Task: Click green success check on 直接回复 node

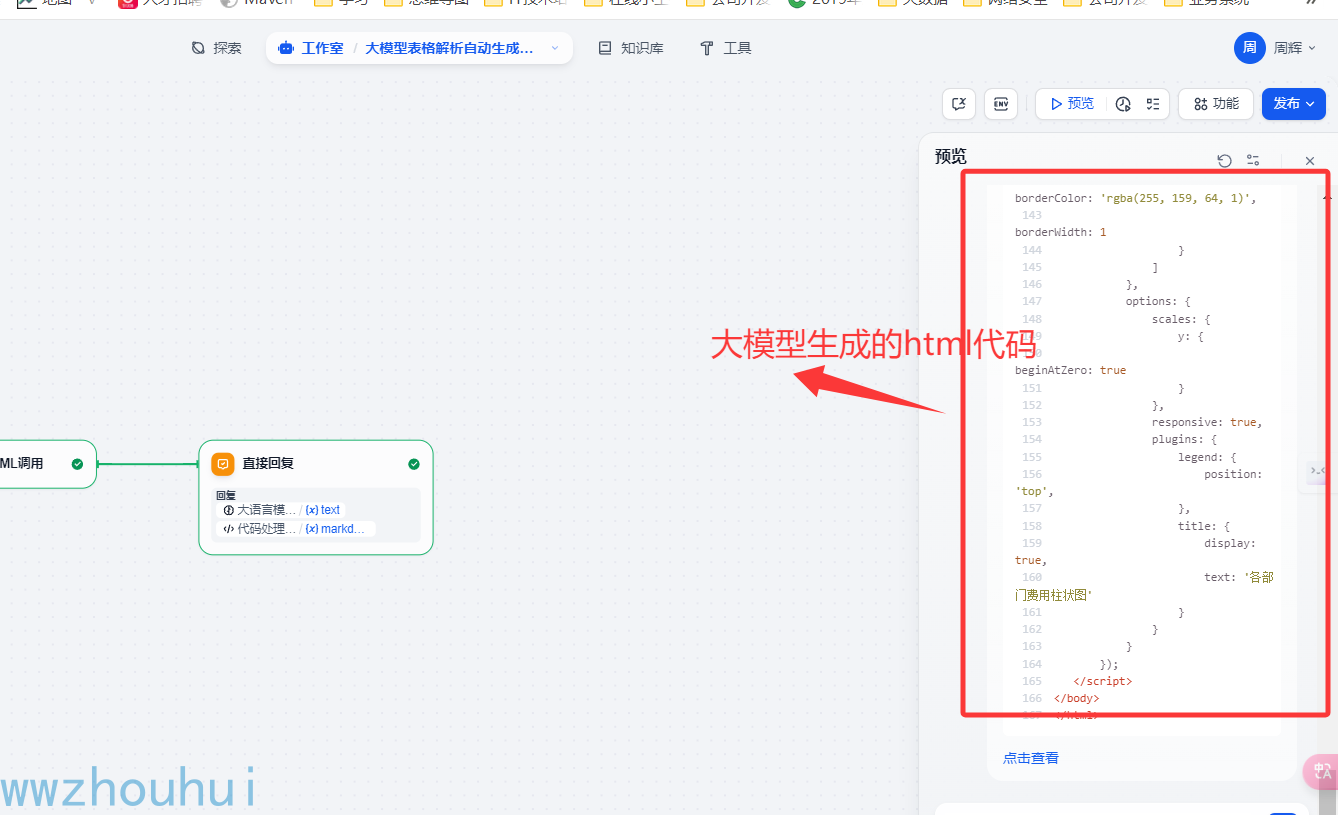Action: (414, 464)
